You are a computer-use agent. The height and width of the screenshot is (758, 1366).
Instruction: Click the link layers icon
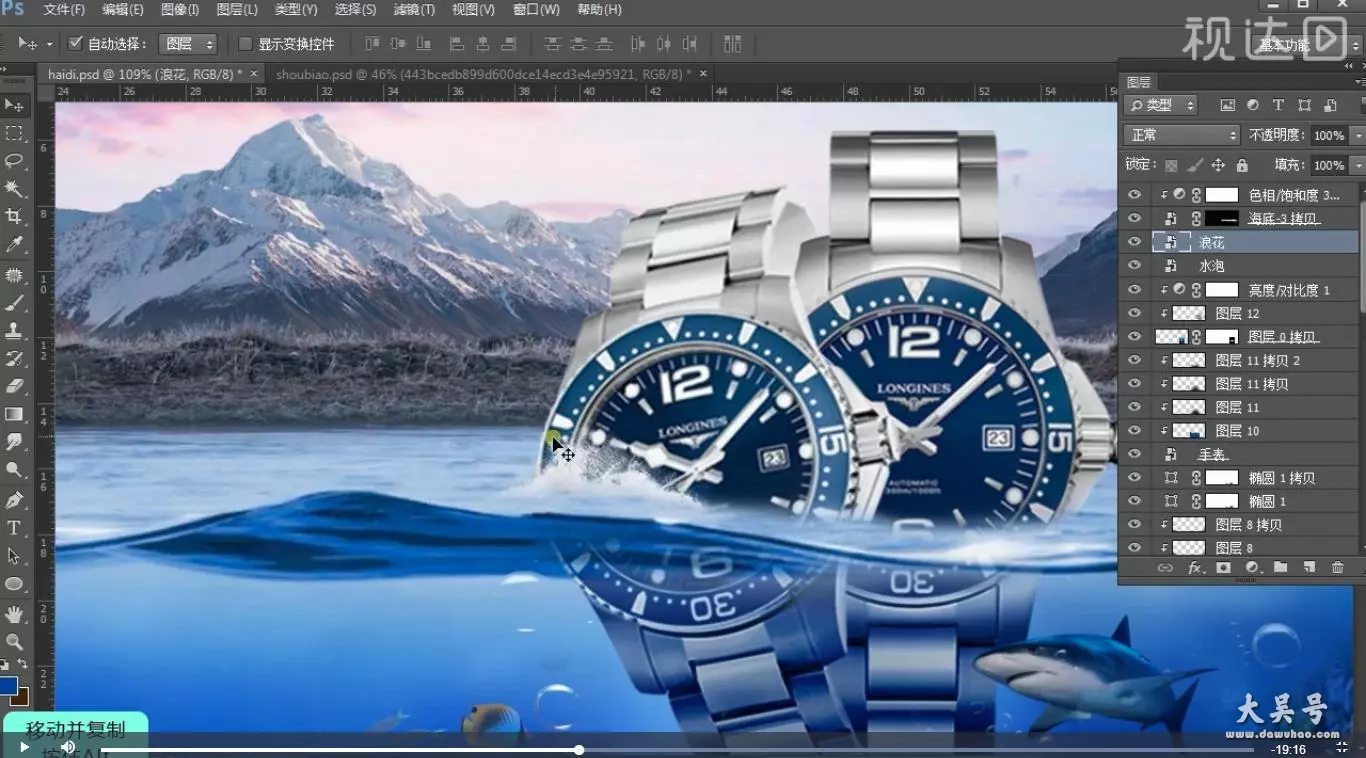(1165, 568)
